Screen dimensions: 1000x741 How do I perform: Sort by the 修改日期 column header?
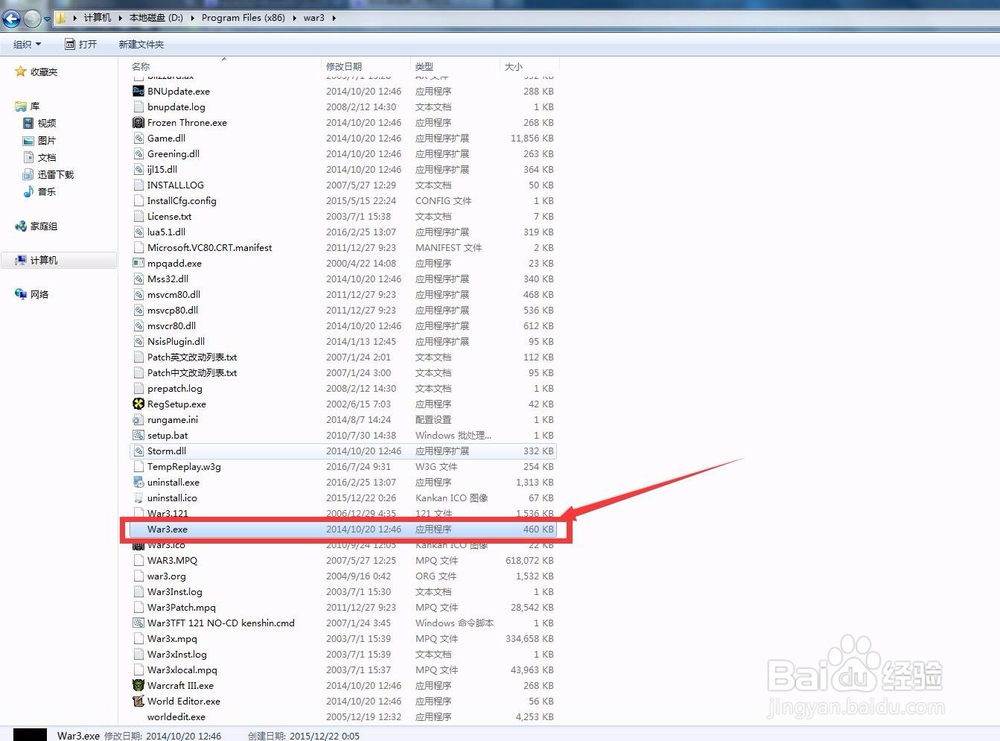(344, 66)
